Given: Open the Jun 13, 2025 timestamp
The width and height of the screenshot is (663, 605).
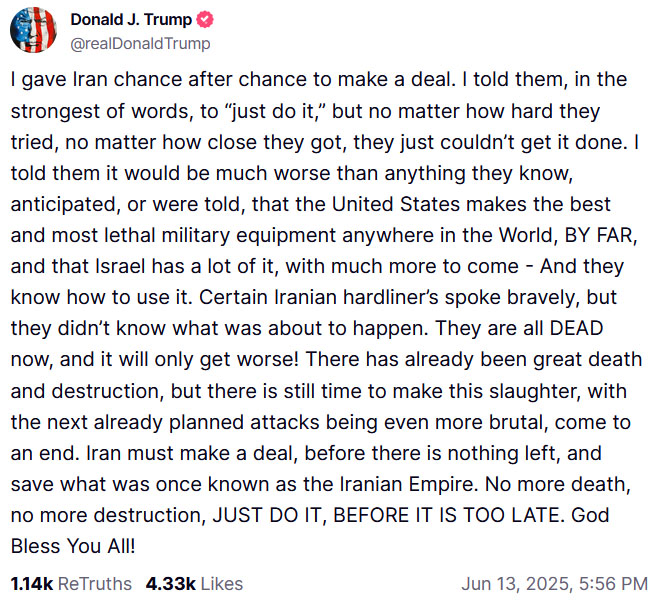Looking at the screenshot, I should pos(521,583).
